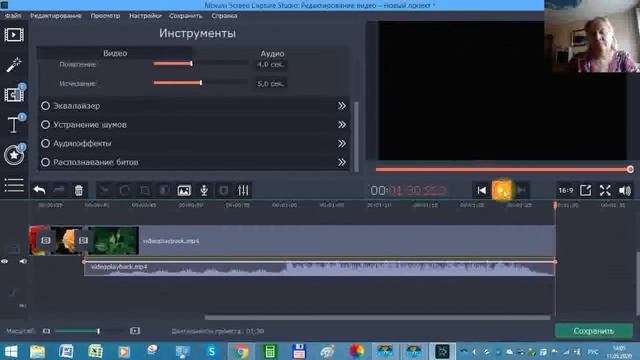Click the red playhead marker on ruler
The height and width of the screenshot is (360, 640).
click(555, 204)
